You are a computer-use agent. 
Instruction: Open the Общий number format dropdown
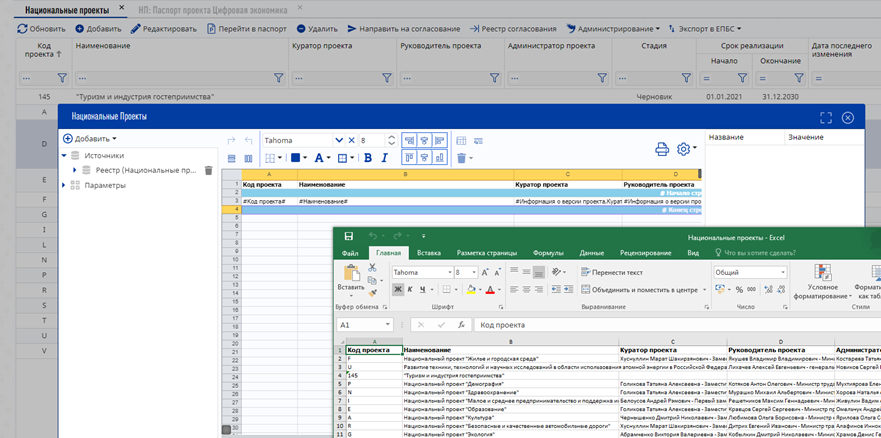pyautogui.click(x=783, y=272)
